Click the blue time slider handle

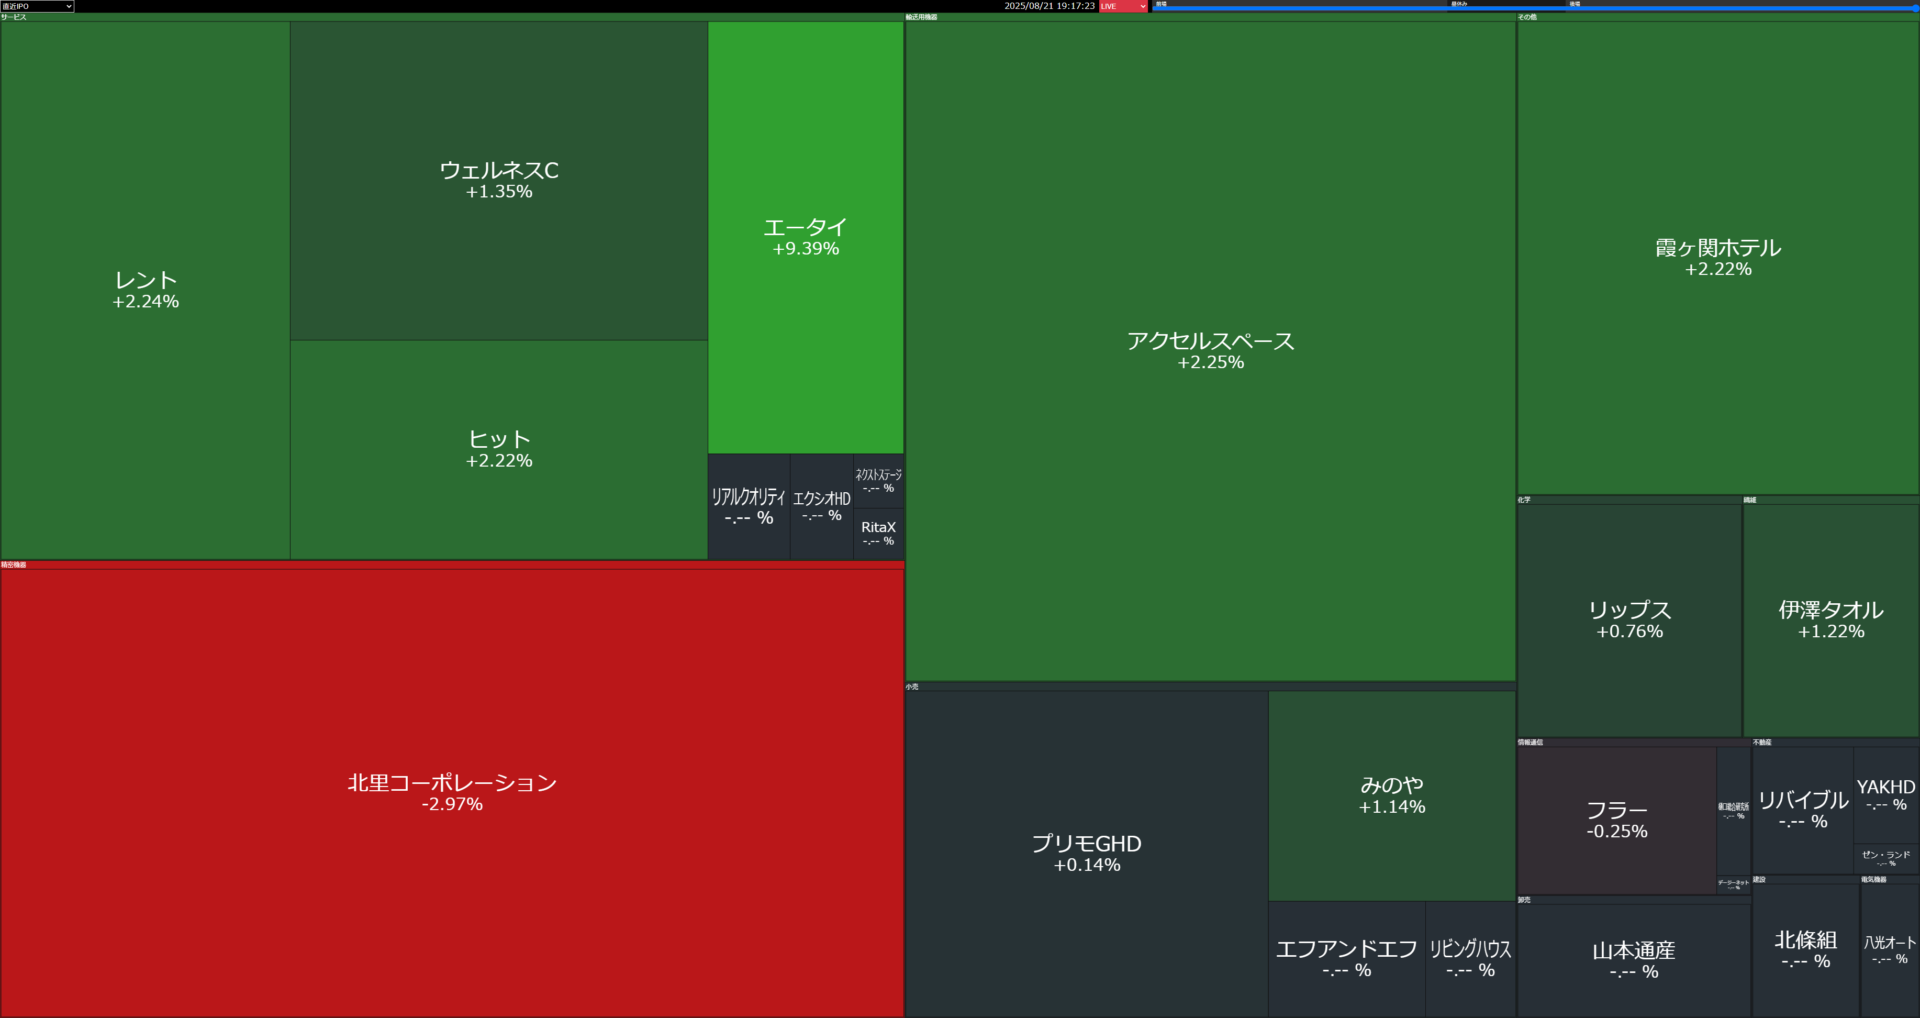1916,8
